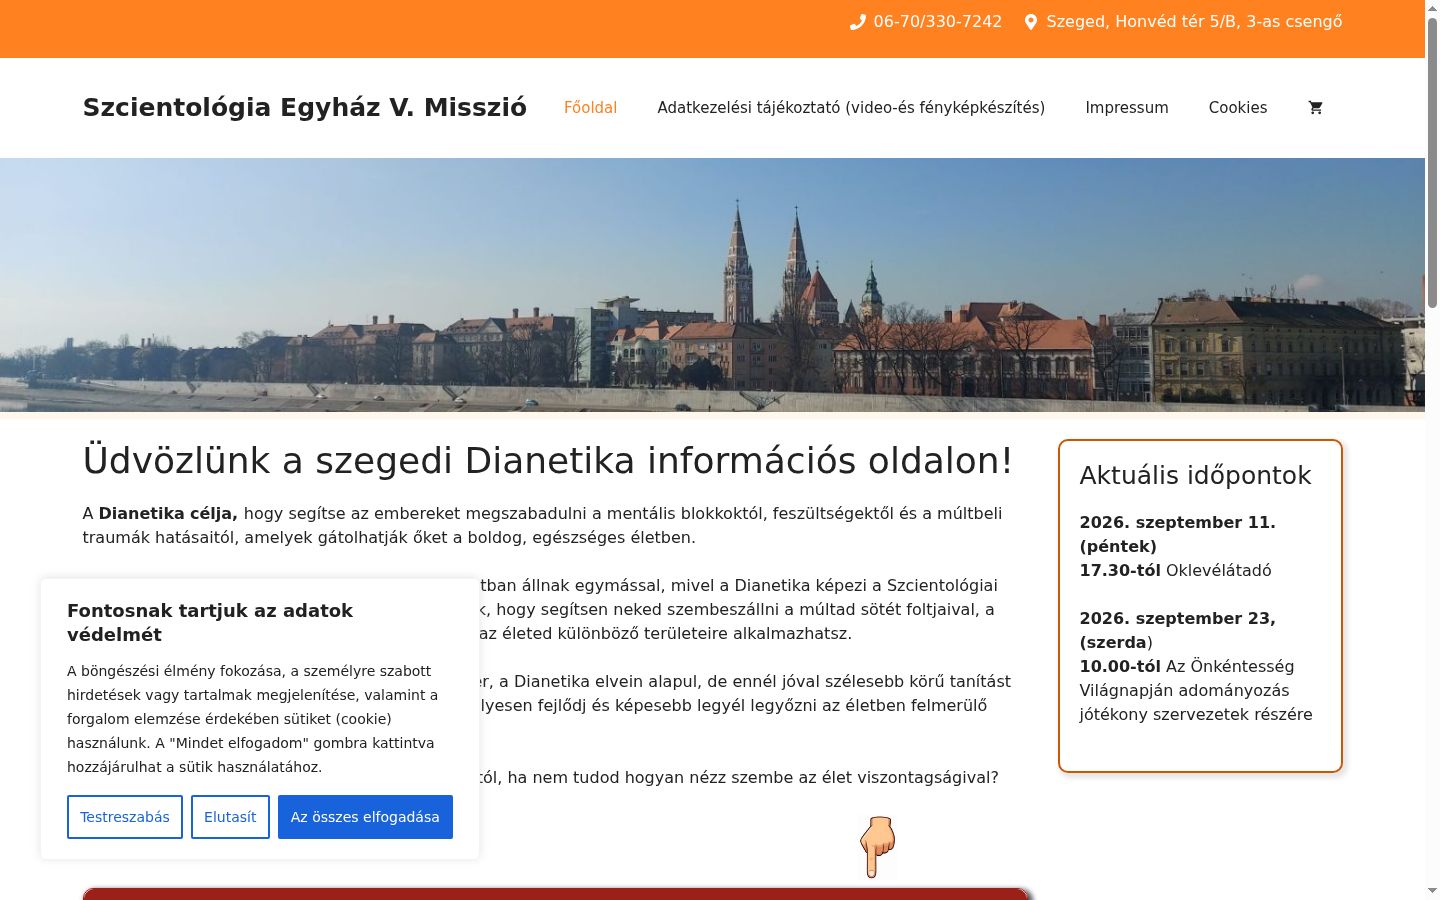1440x900 pixels.
Task: Click the date 2026. szeptember 11. (péntek)
Action: pyautogui.click(x=1177, y=534)
